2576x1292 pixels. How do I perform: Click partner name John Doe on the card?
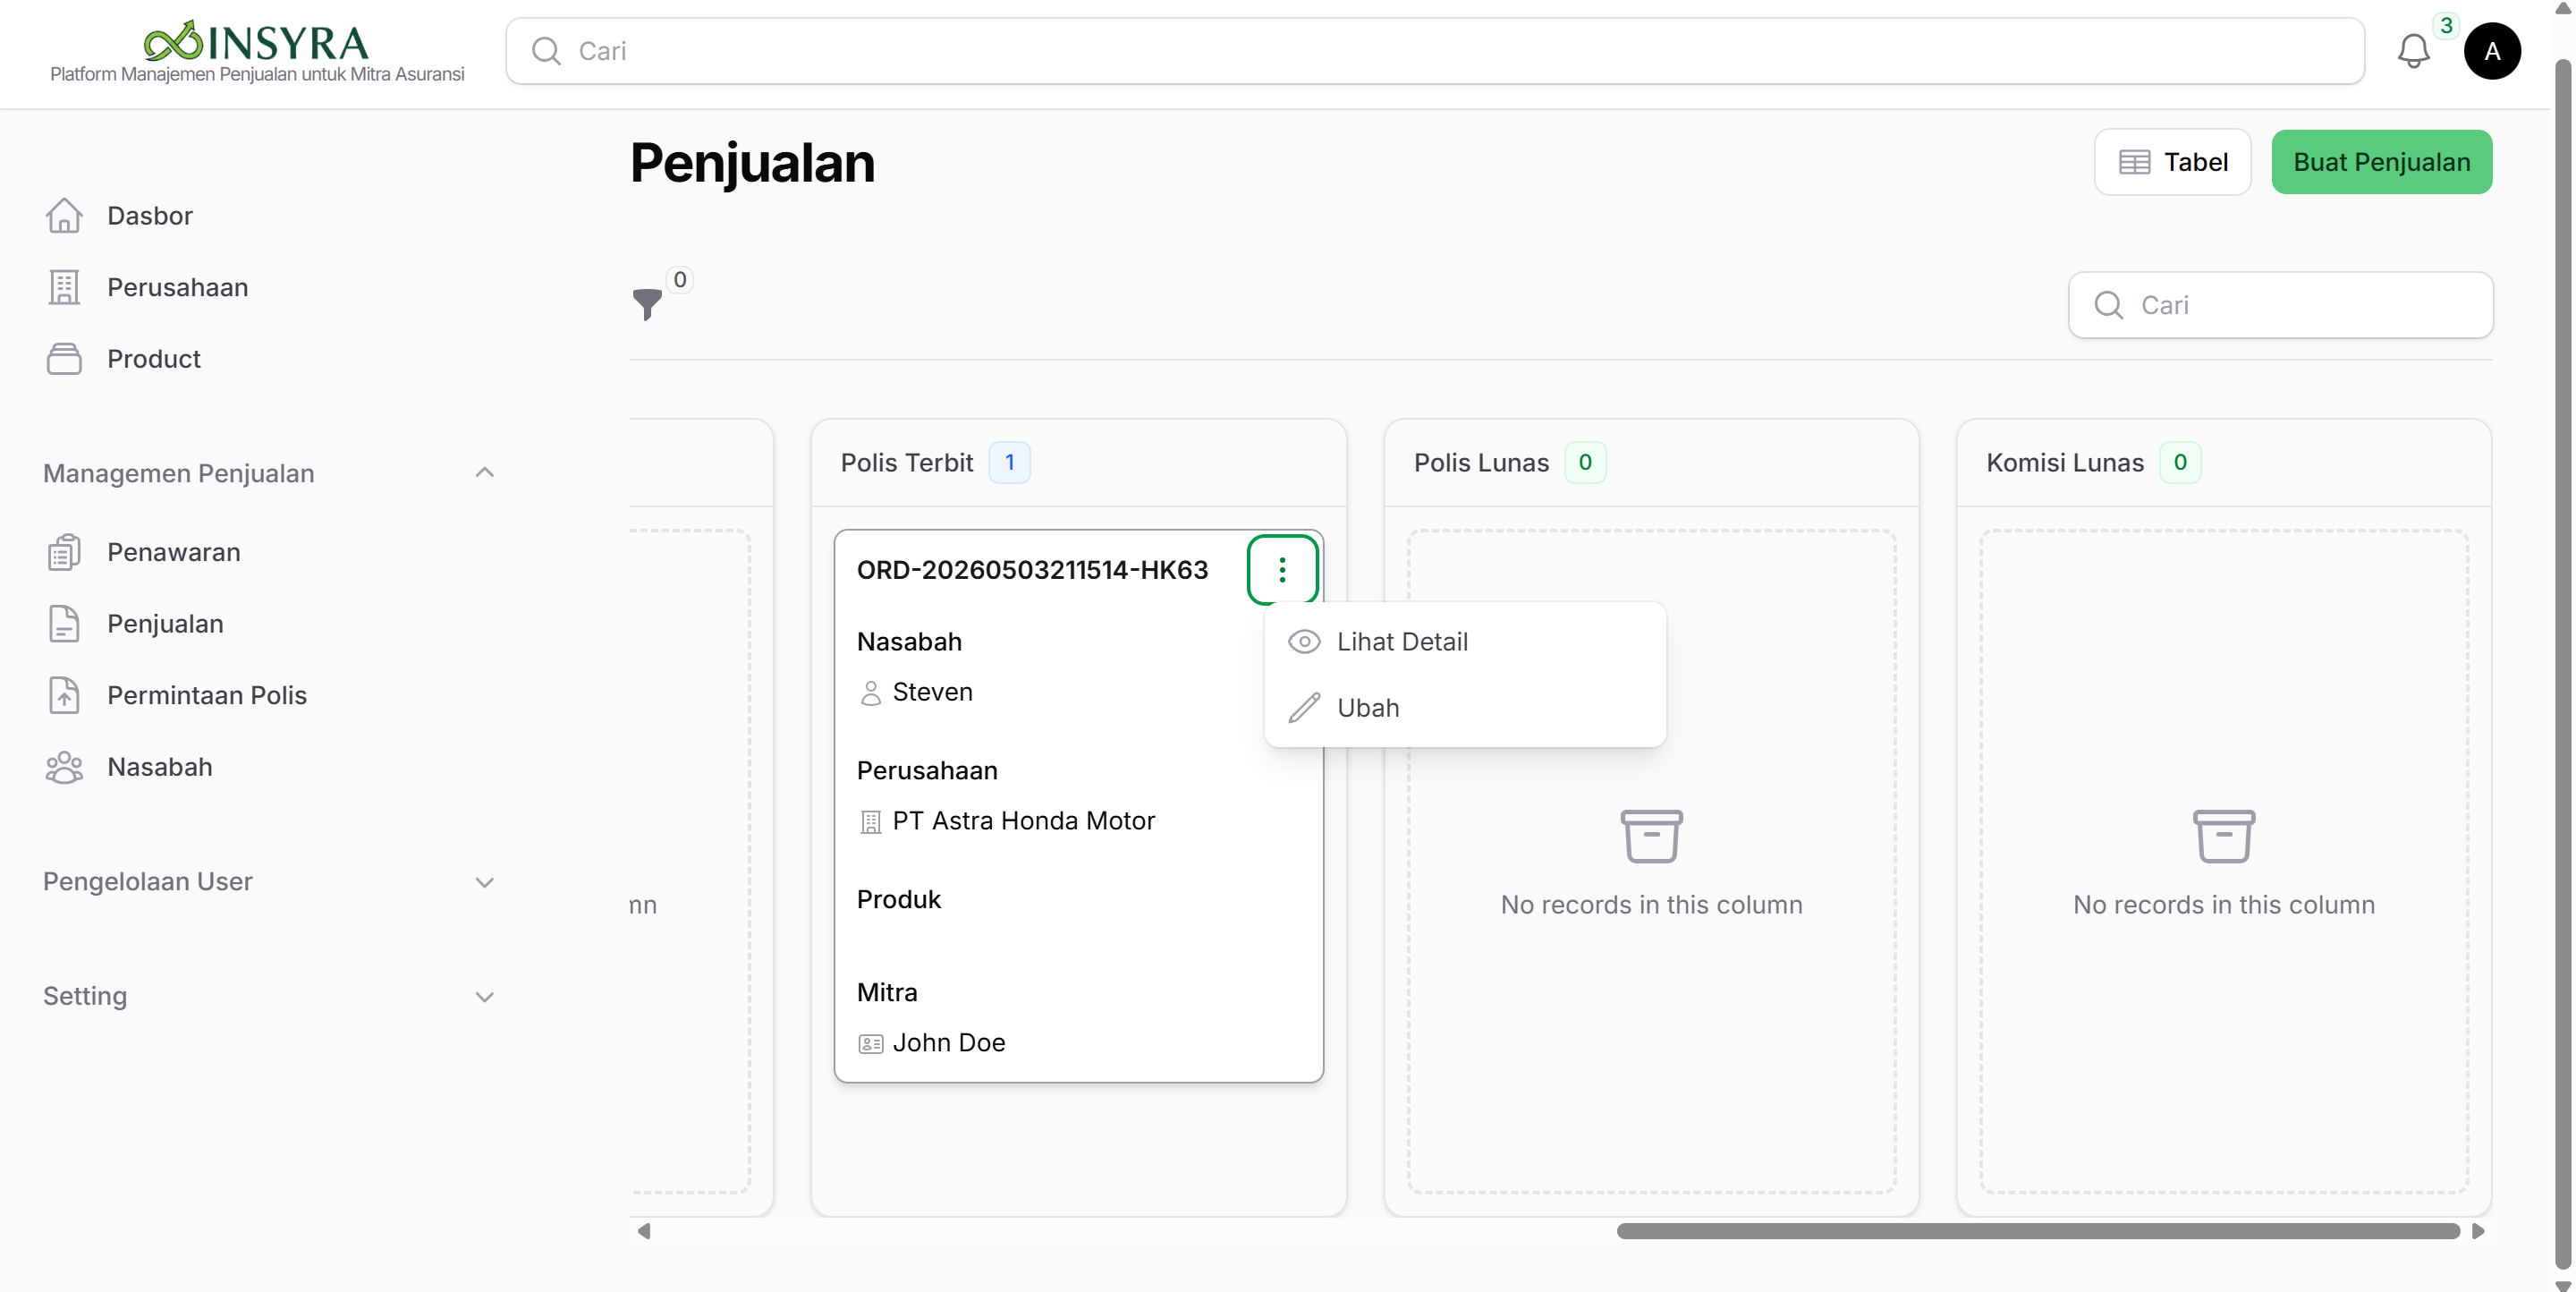948,1043
